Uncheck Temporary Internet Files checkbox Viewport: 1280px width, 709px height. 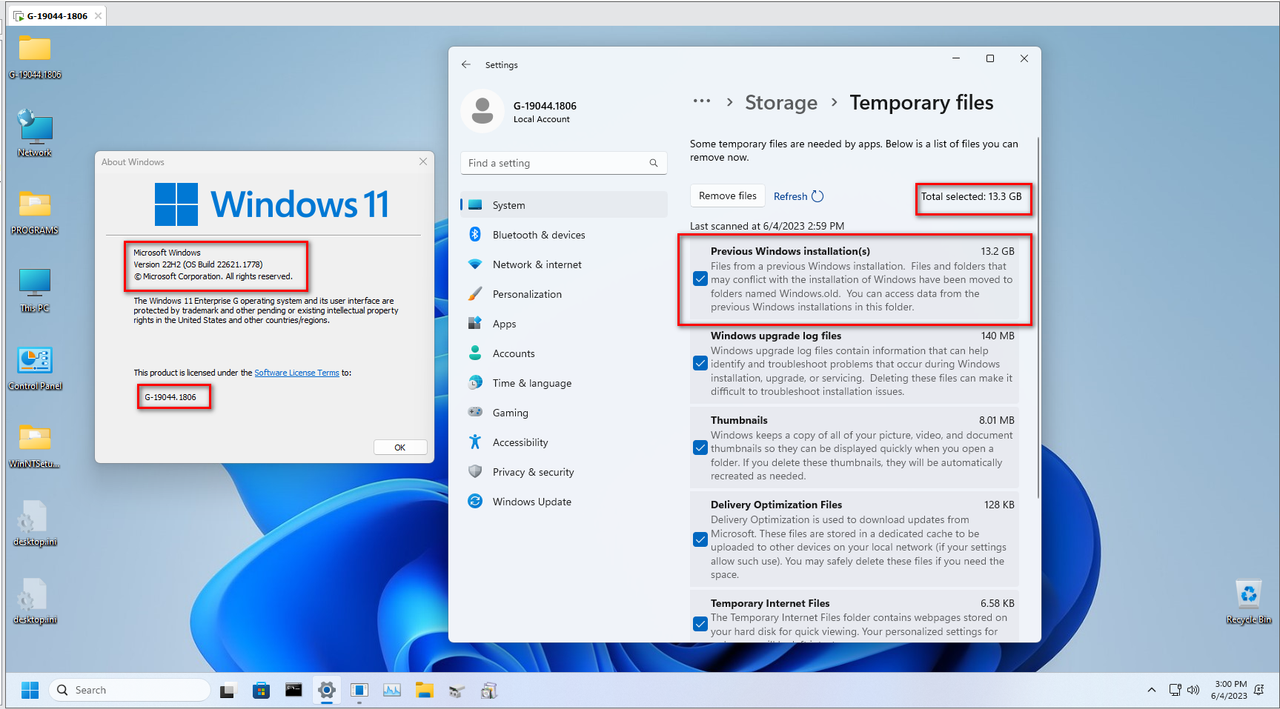pyautogui.click(x=700, y=624)
